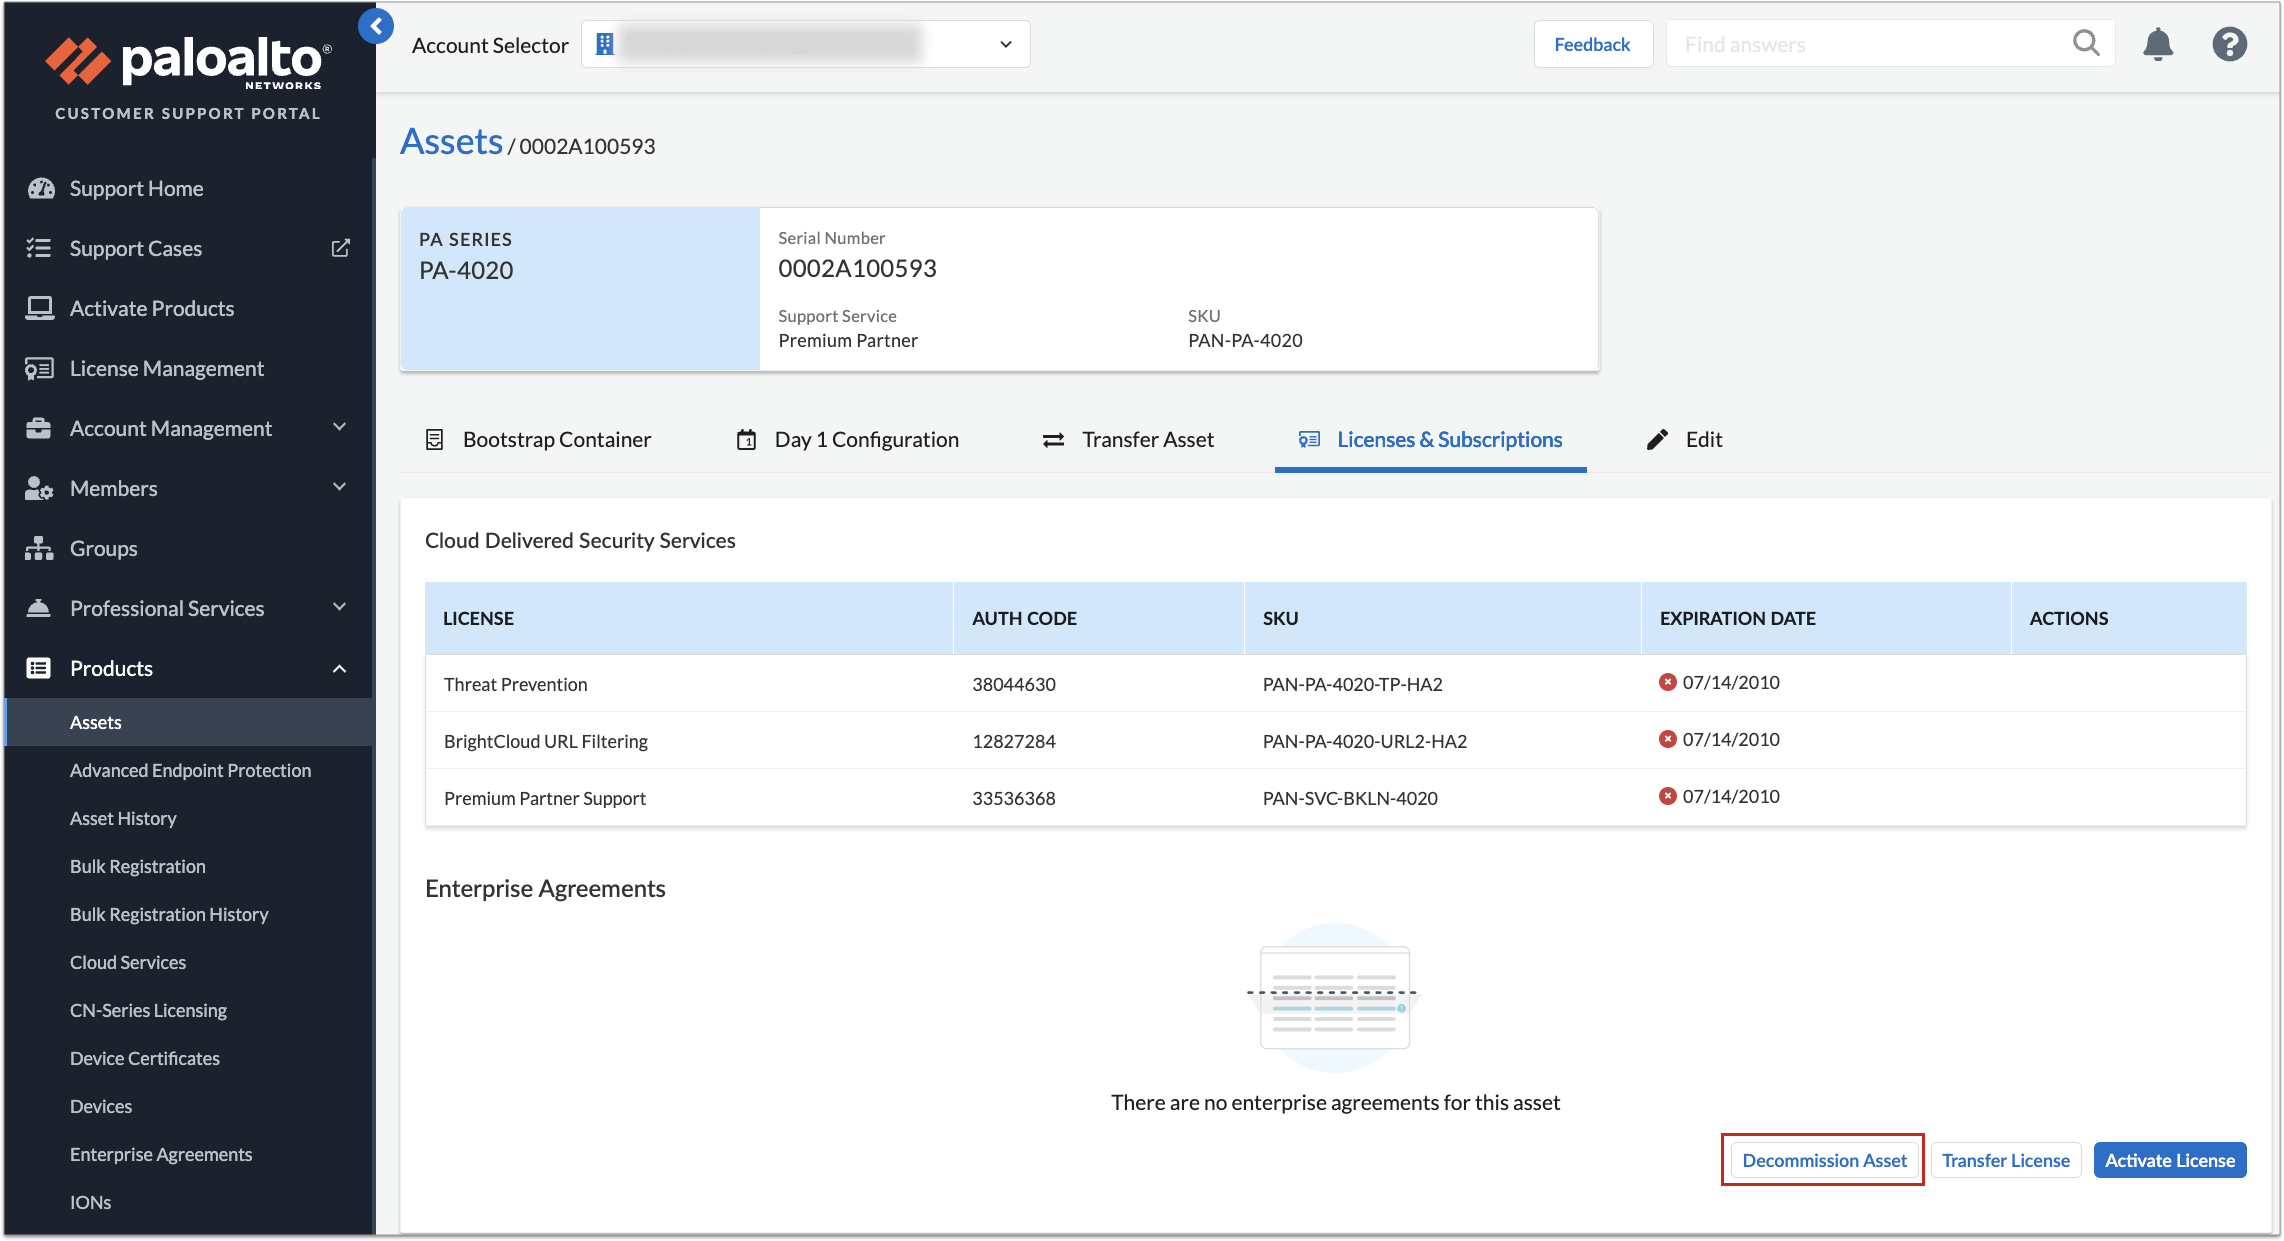Collapse sidebar with the blue arrow
Image resolution: width=2284 pixels, height=1241 pixels.
point(376,26)
